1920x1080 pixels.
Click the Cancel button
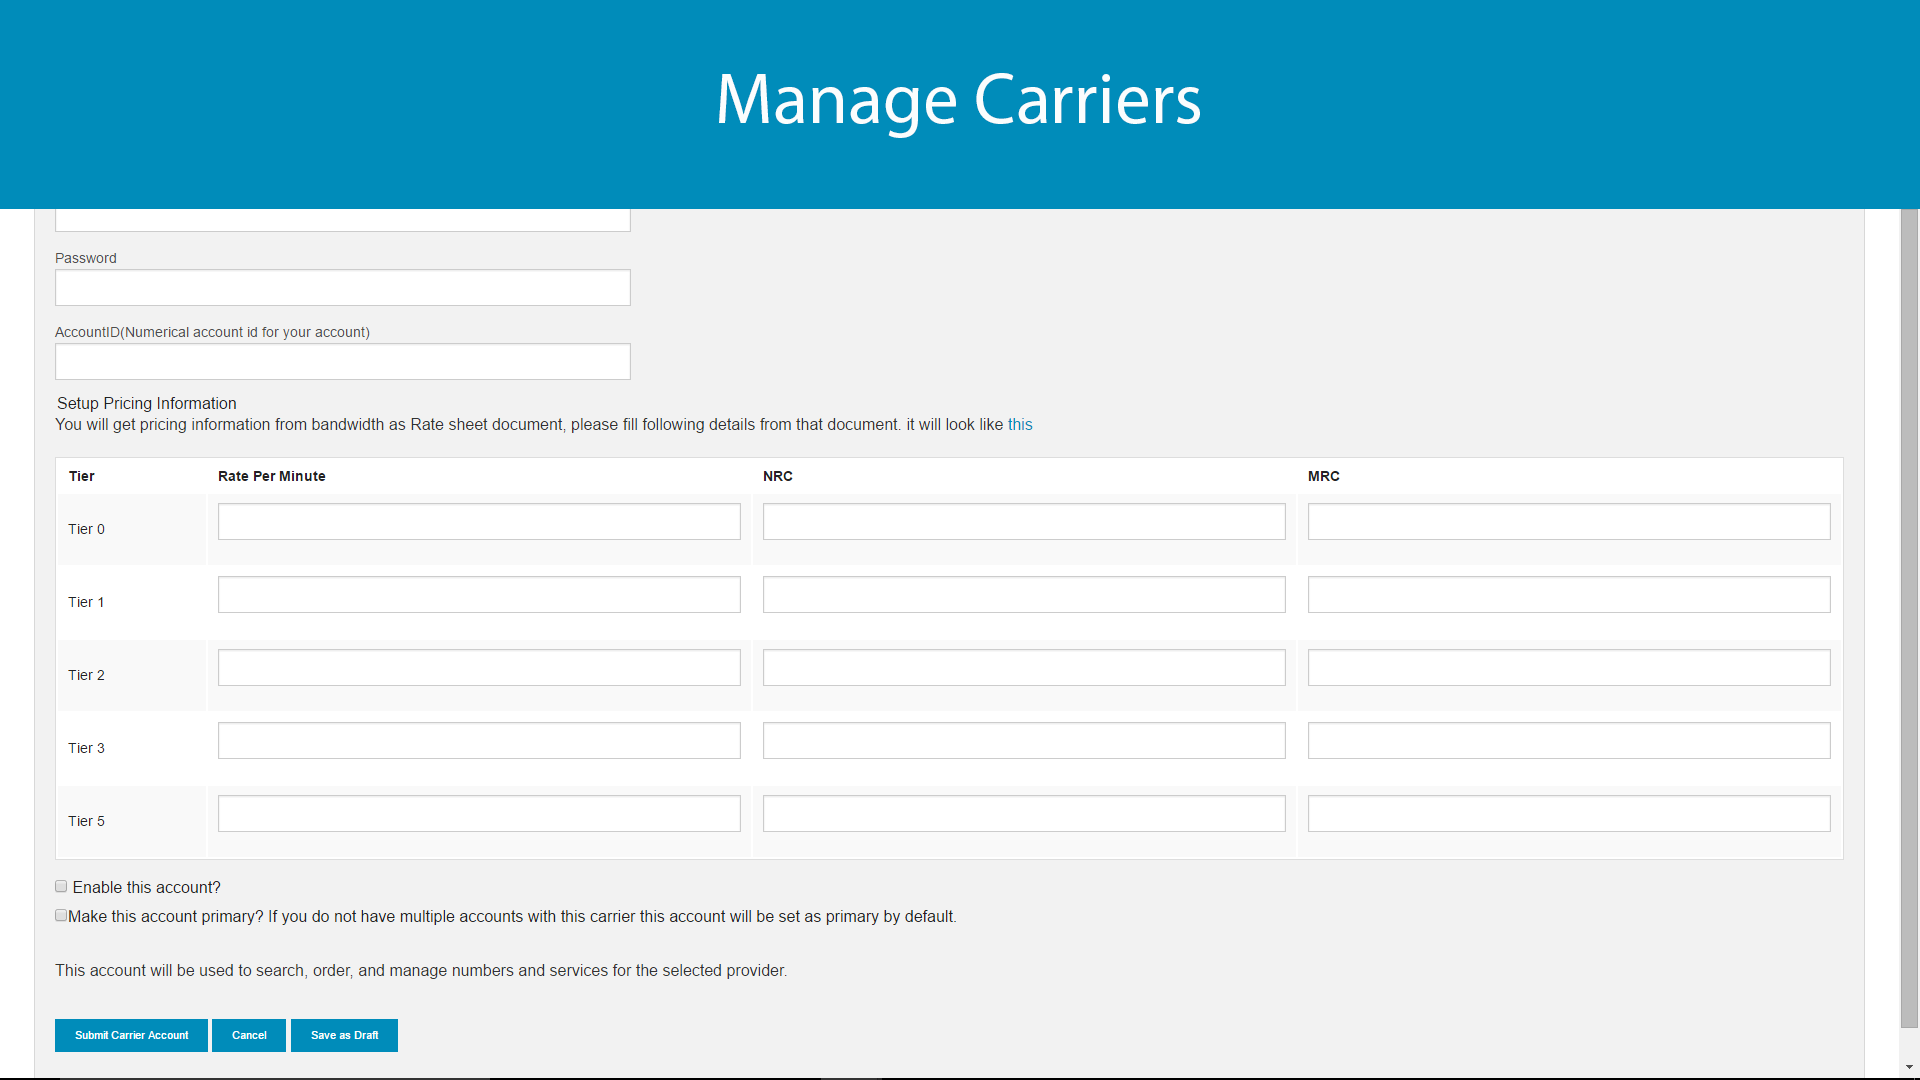click(249, 1036)
